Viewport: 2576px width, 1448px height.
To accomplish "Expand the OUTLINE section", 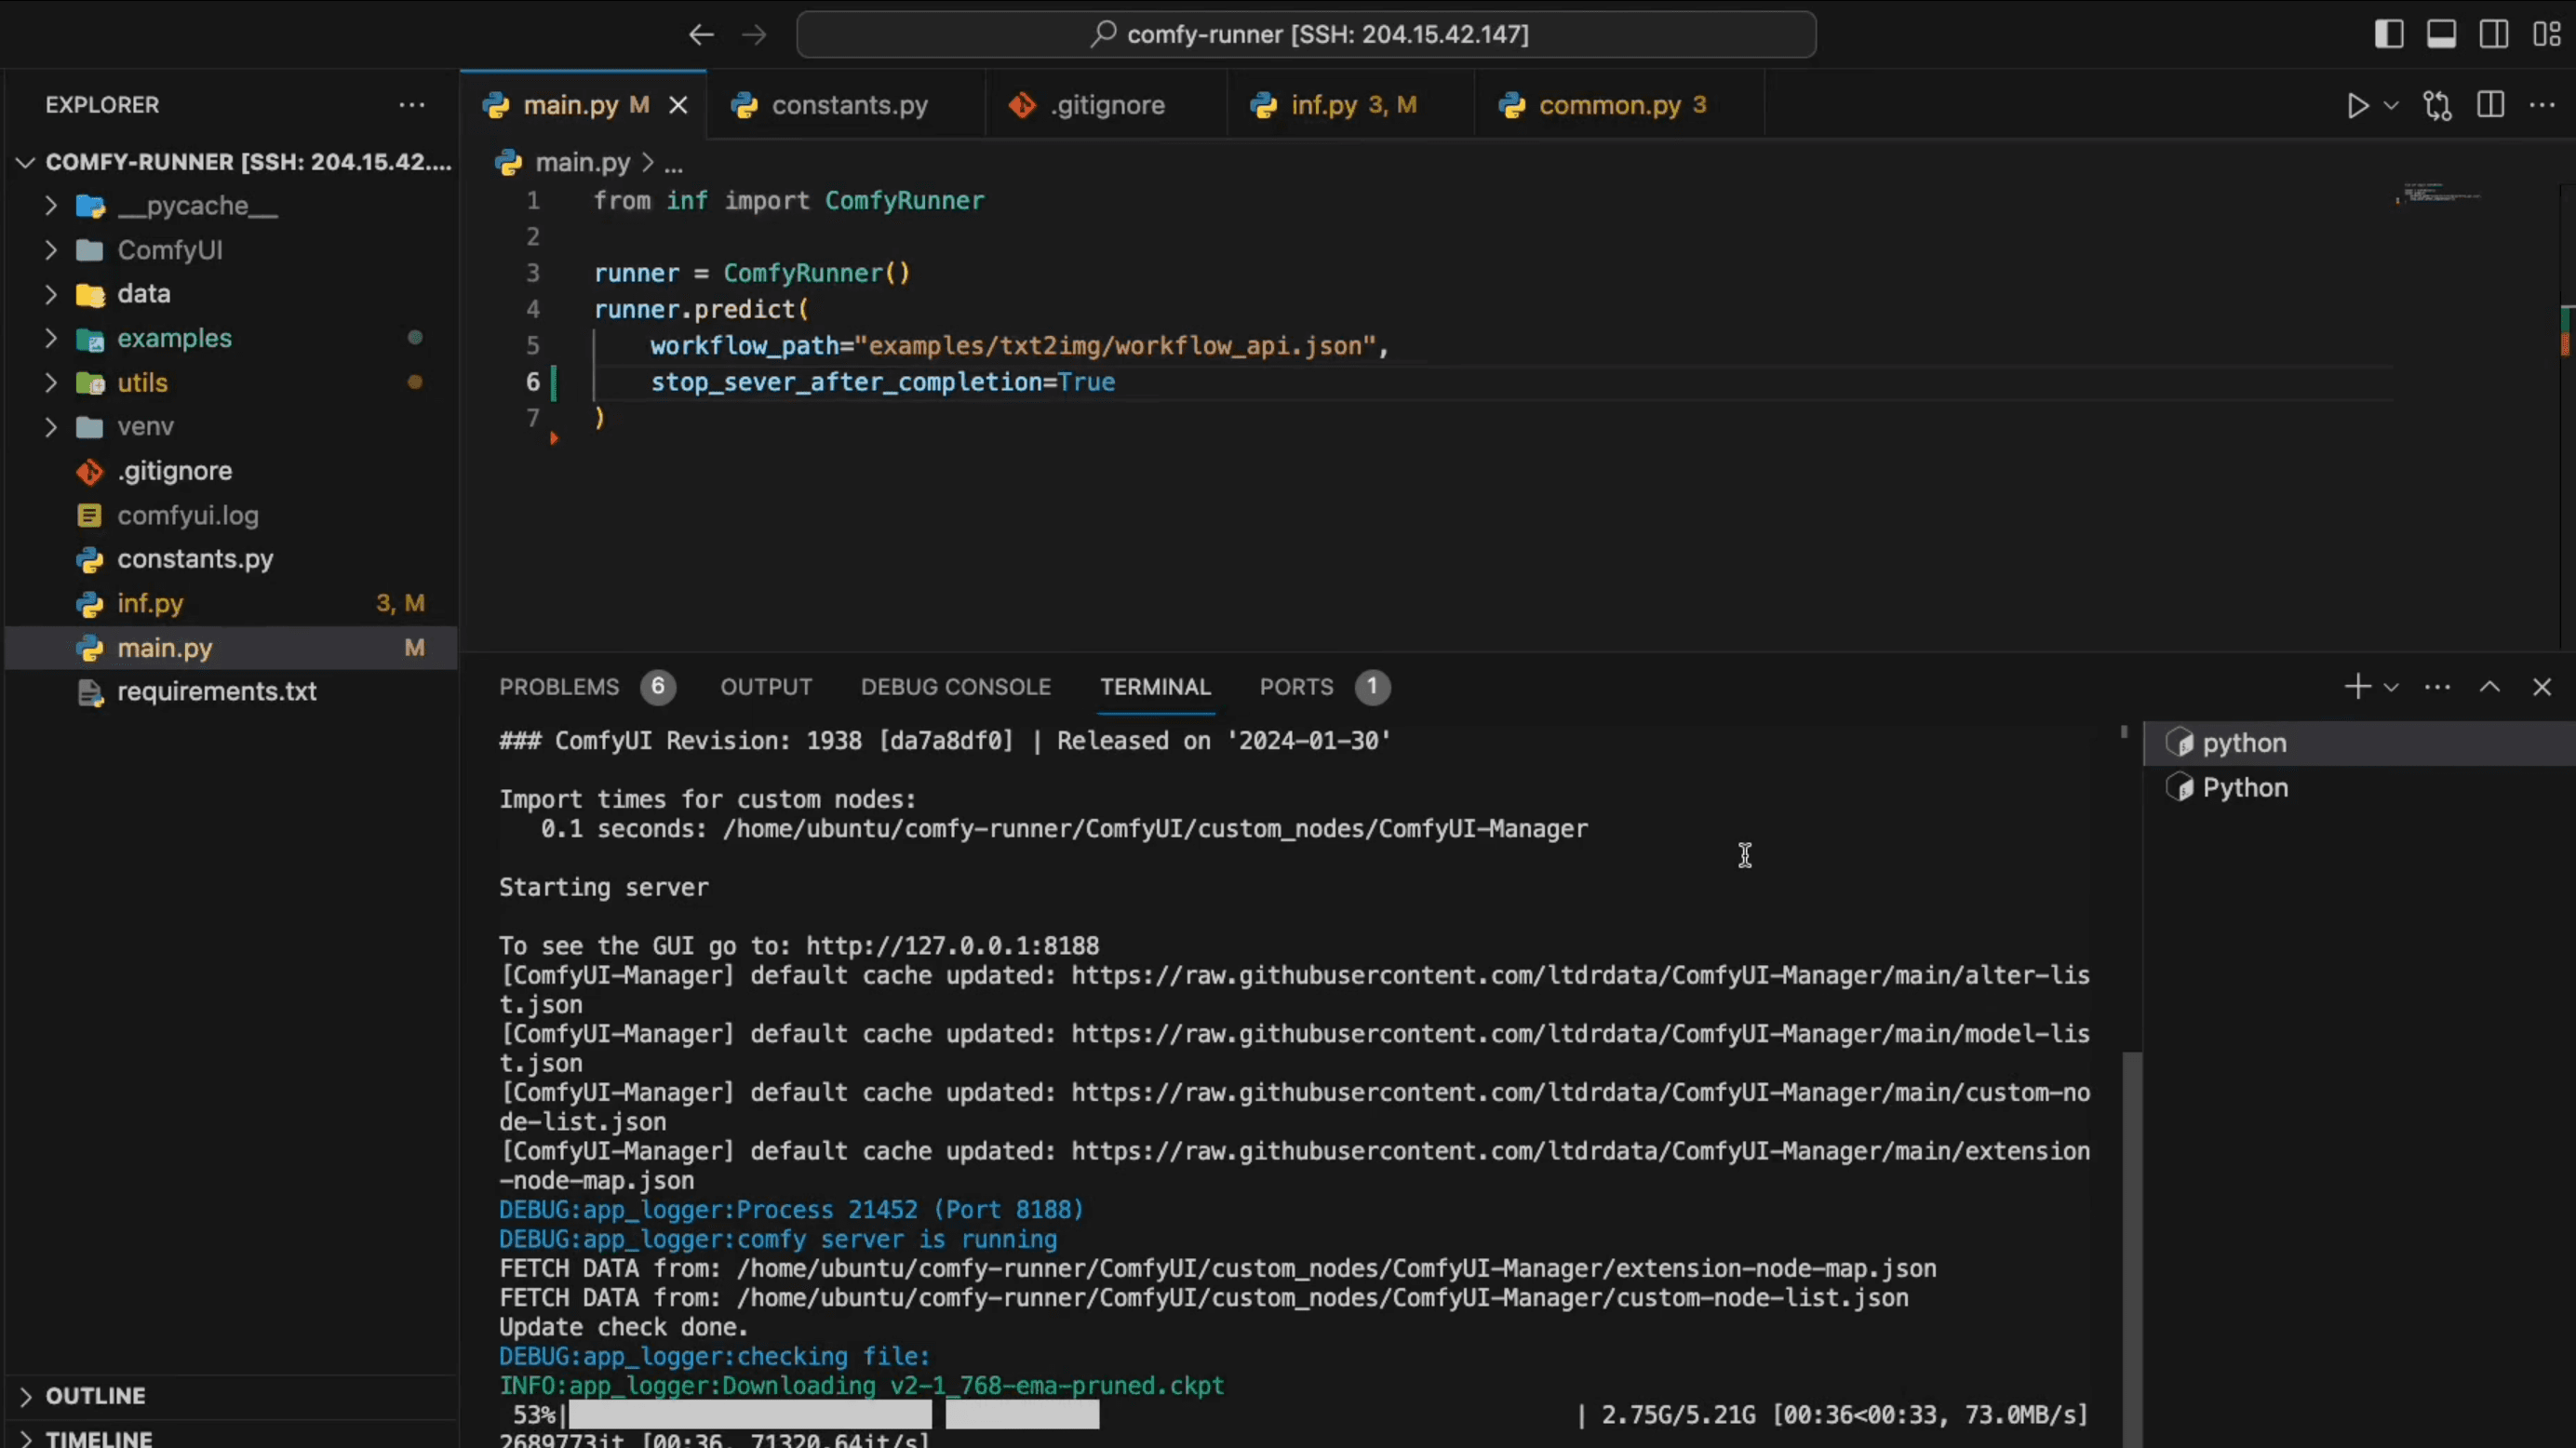I will pos(231,1396).
